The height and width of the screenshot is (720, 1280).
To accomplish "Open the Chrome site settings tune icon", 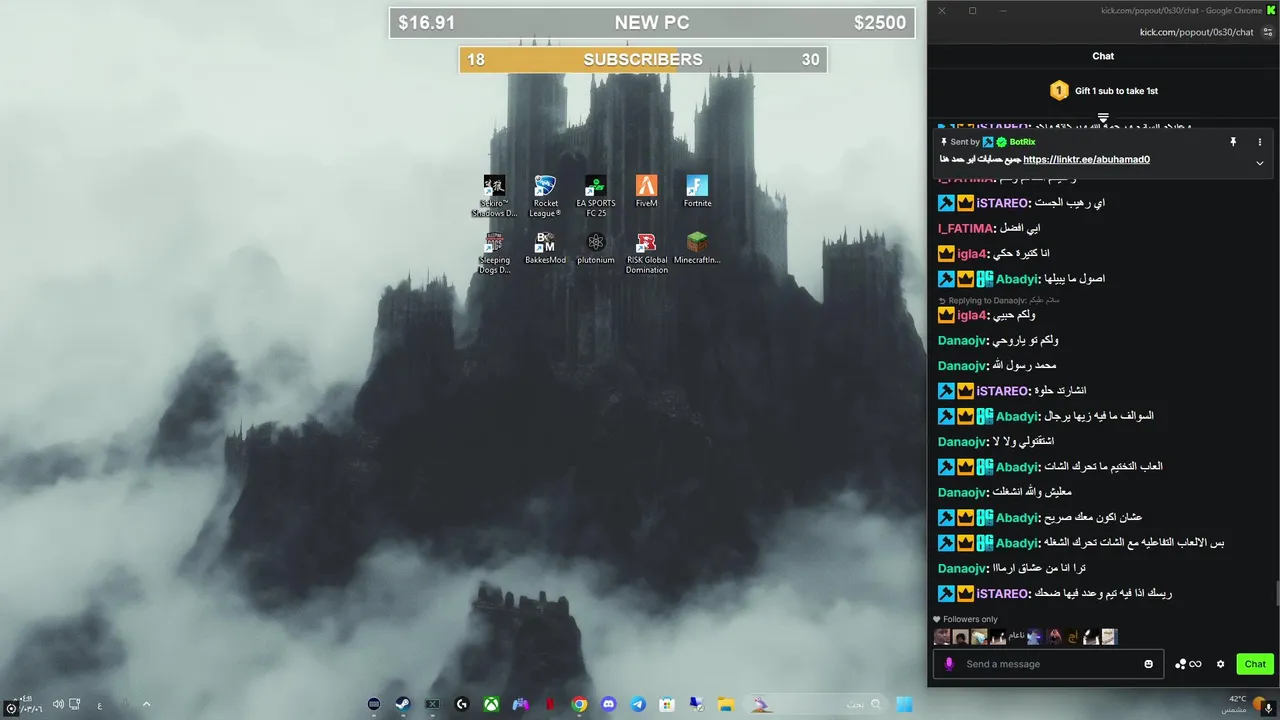I will click(1268, 32).
